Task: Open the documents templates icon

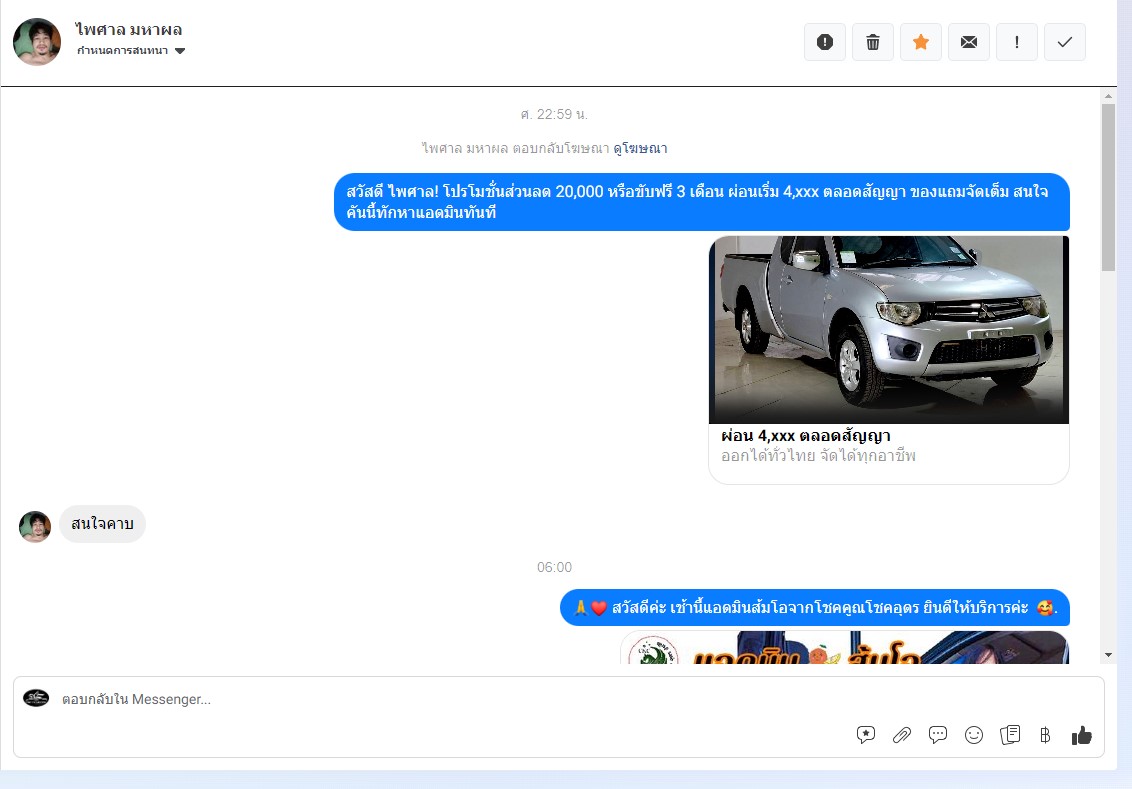Action: pos(1010,735)
